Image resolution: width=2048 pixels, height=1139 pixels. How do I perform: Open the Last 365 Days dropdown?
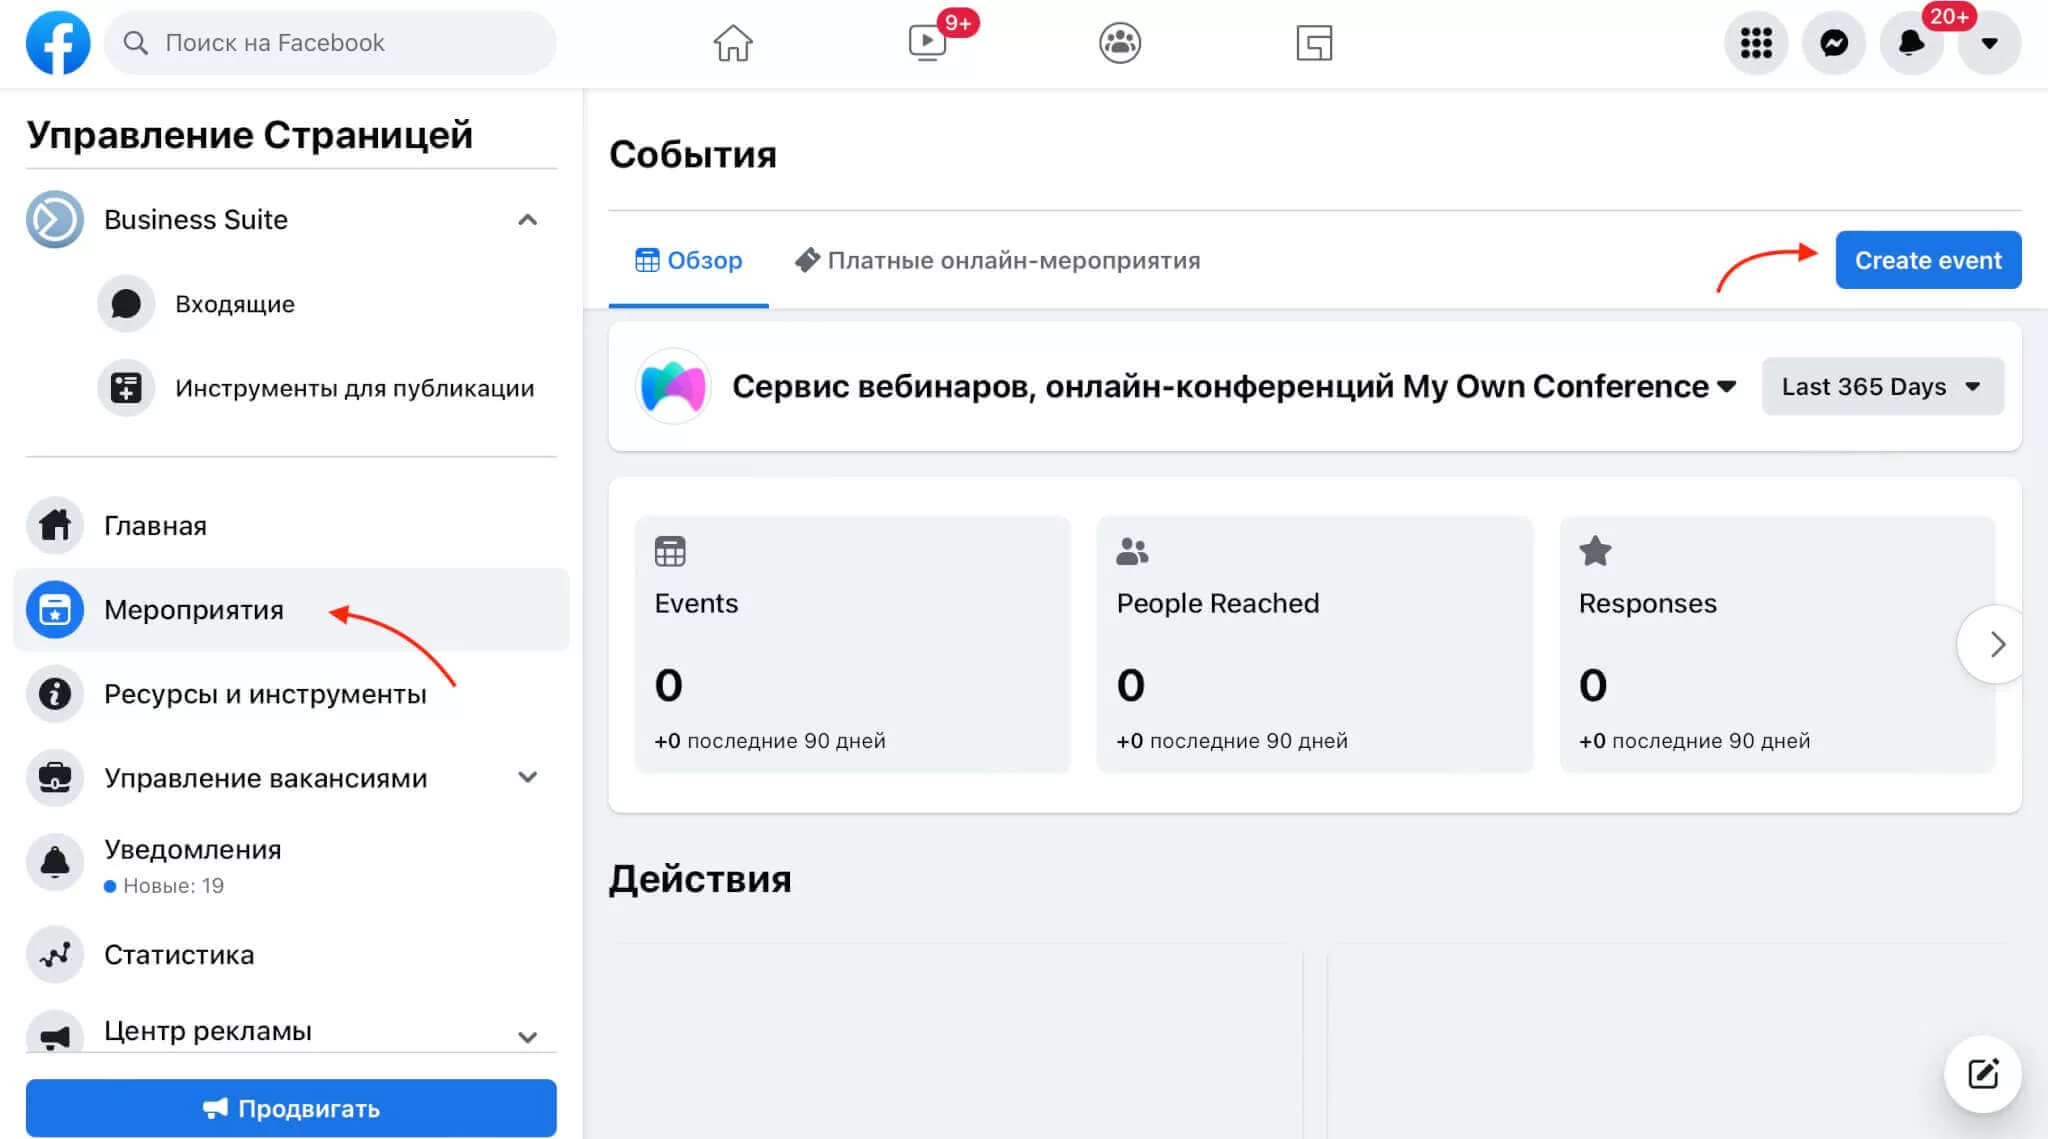click(x=1881, y=386)
